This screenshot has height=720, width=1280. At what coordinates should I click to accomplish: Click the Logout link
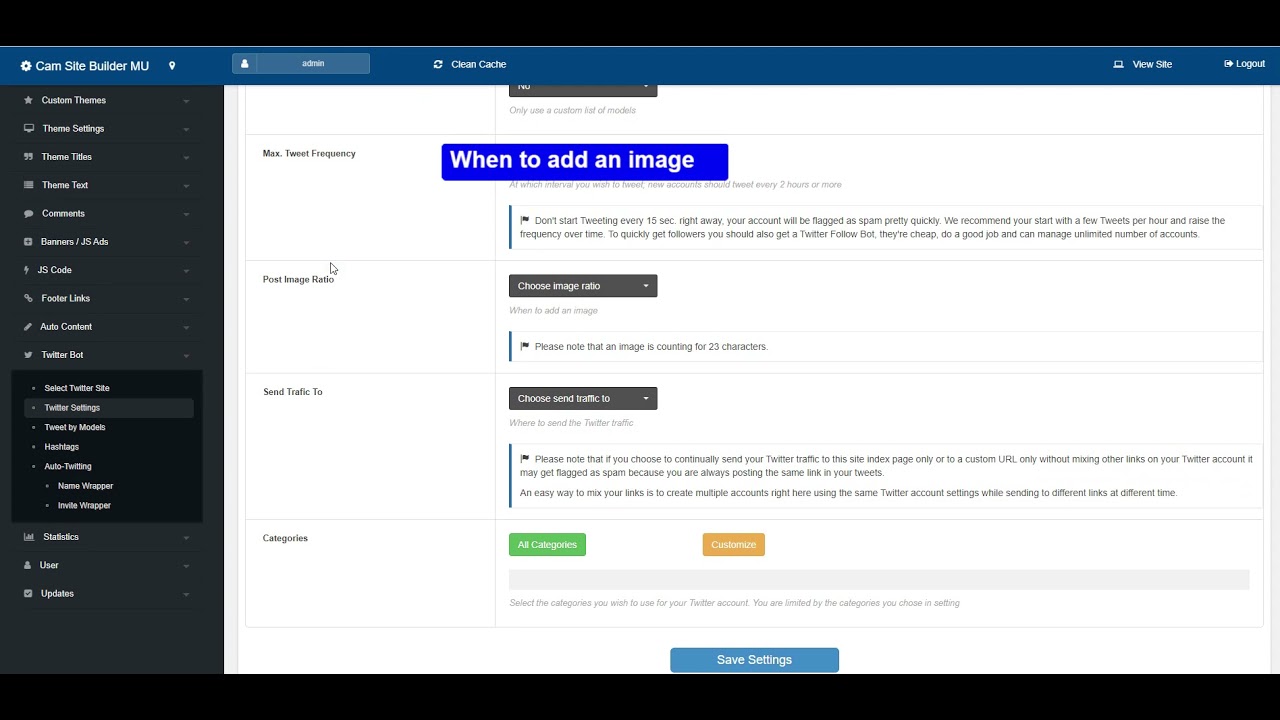click(1244, 64)
